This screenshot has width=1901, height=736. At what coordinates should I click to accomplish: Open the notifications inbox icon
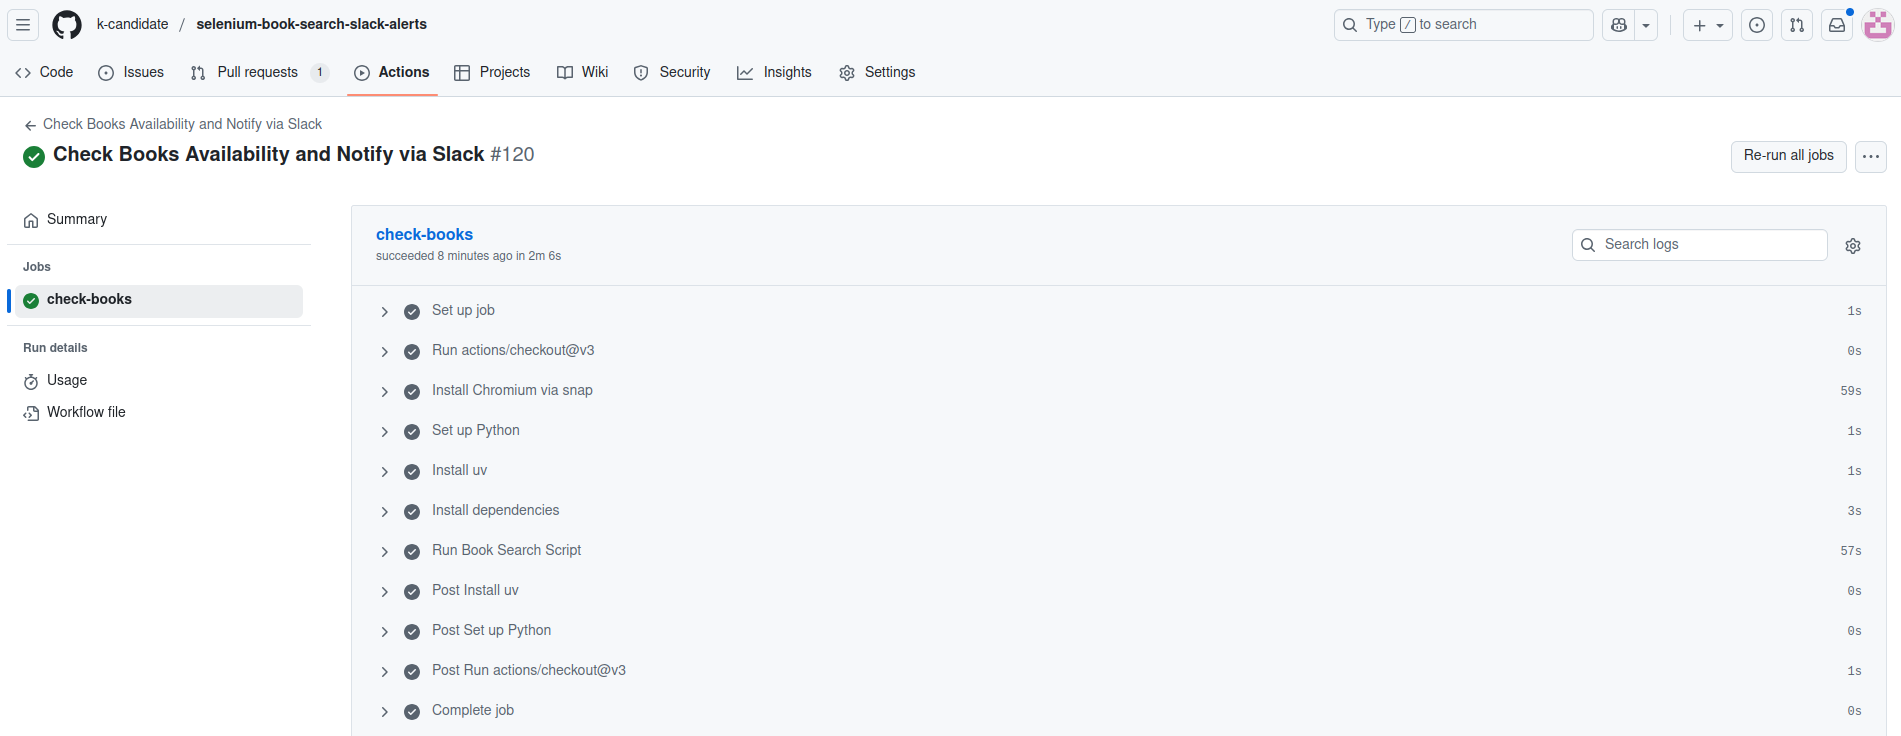(x=1837, y=25)
